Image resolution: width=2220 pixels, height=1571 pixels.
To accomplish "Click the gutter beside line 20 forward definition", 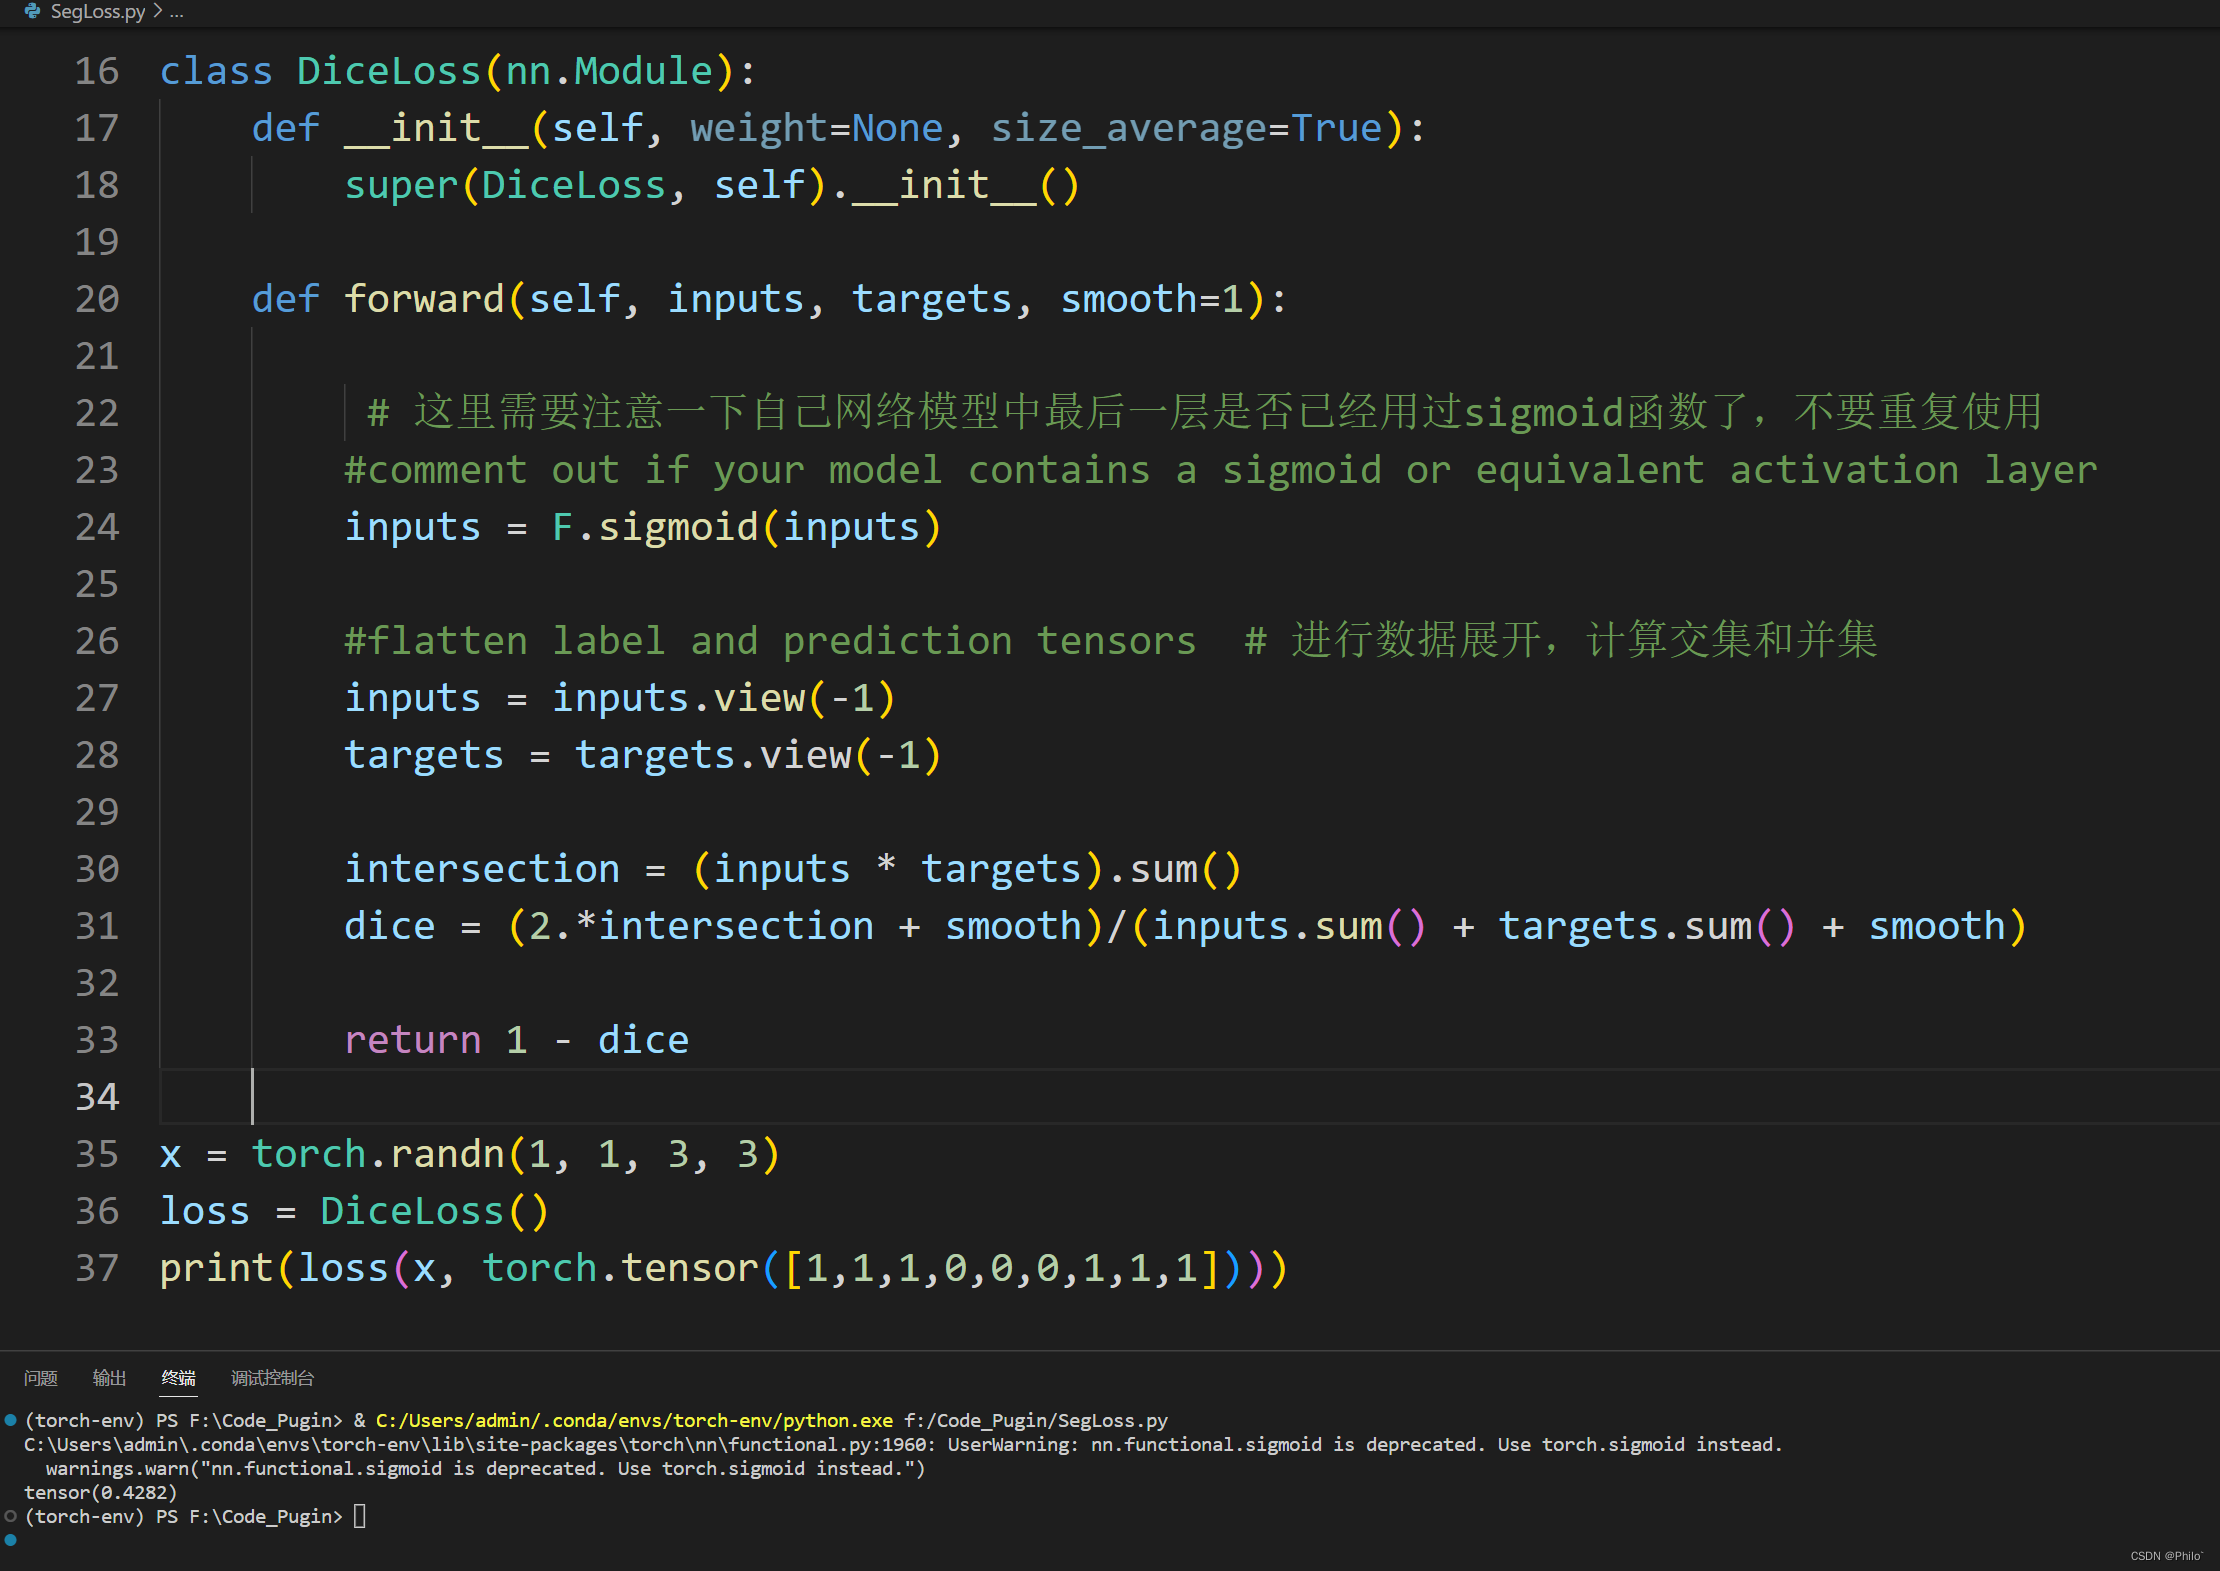I will [x=96, y=299].
